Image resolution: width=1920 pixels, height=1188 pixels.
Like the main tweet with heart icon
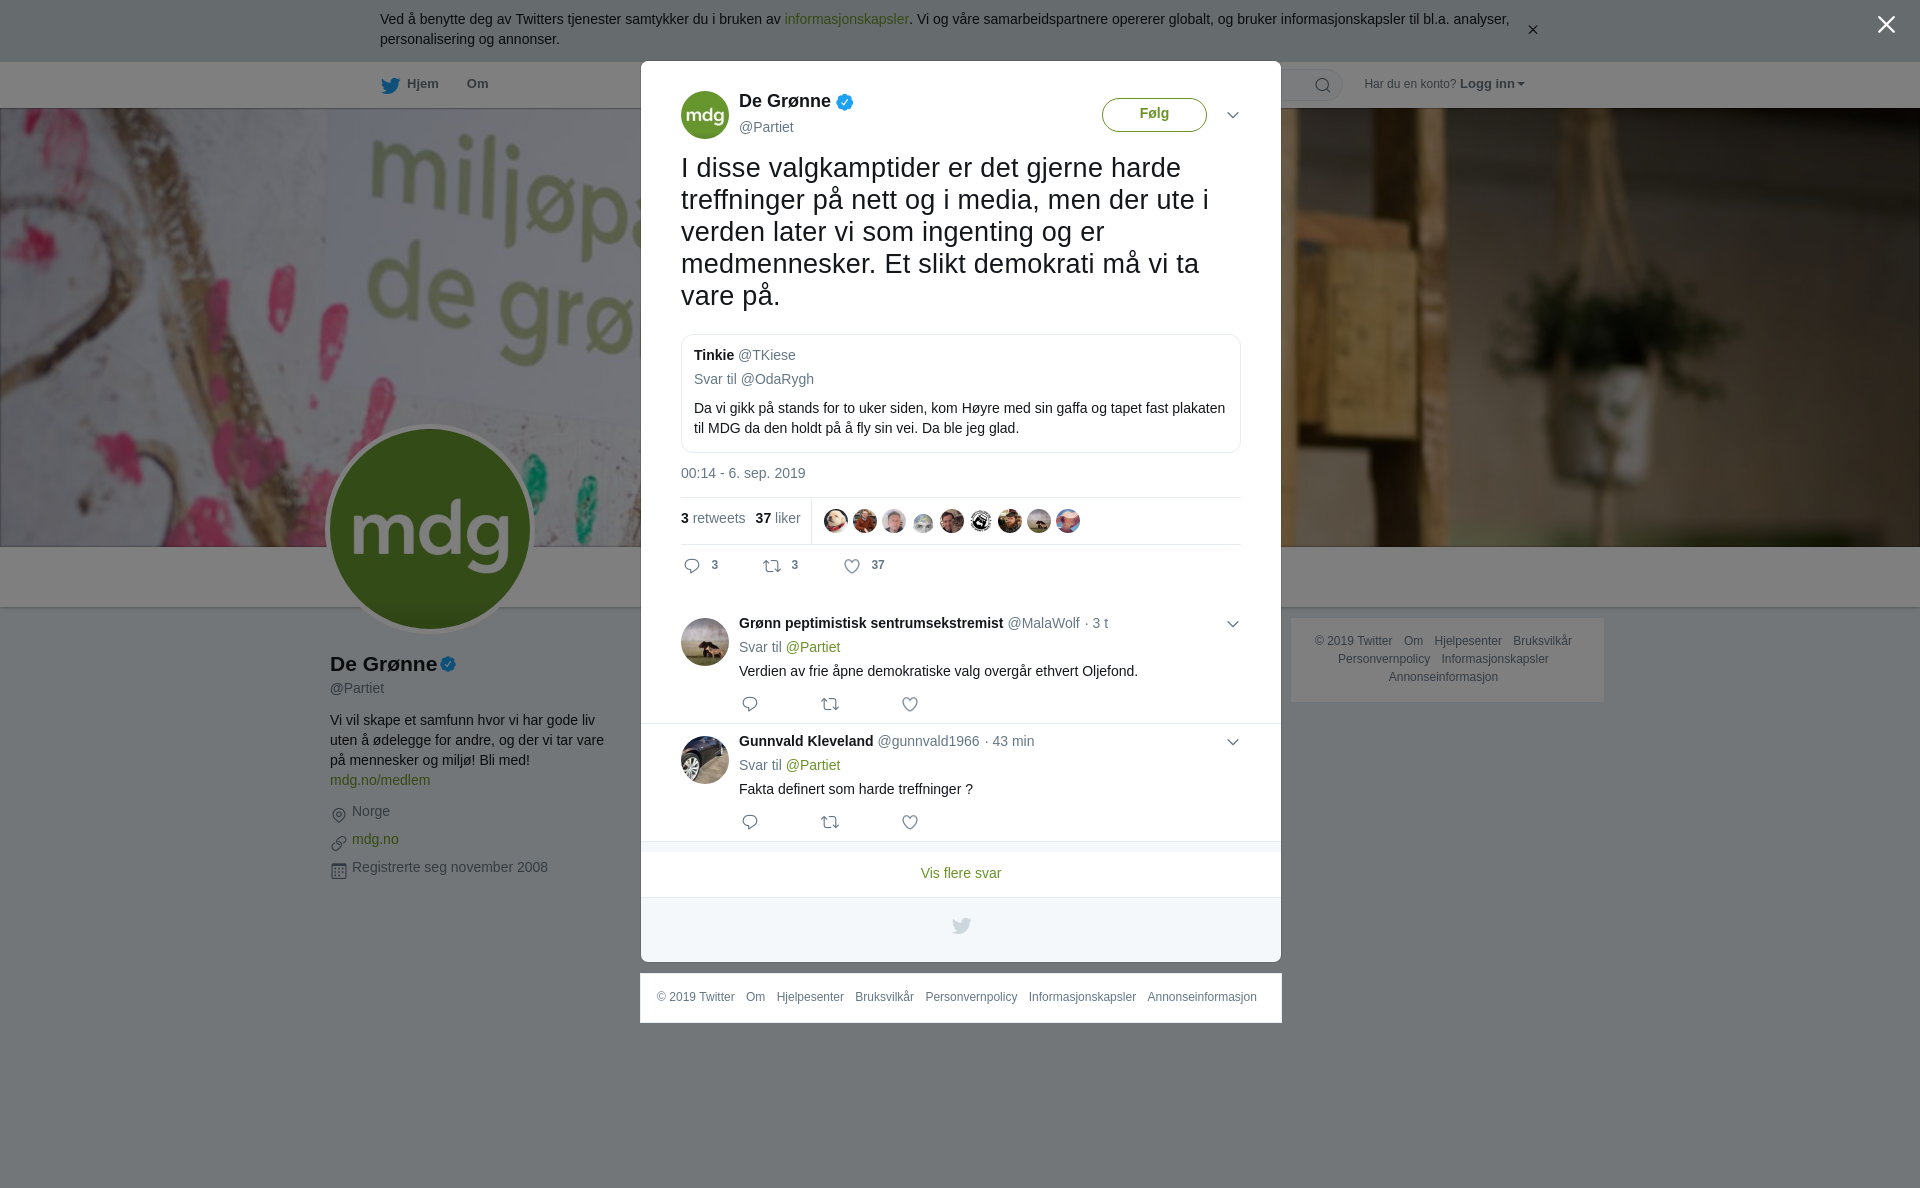852,566
